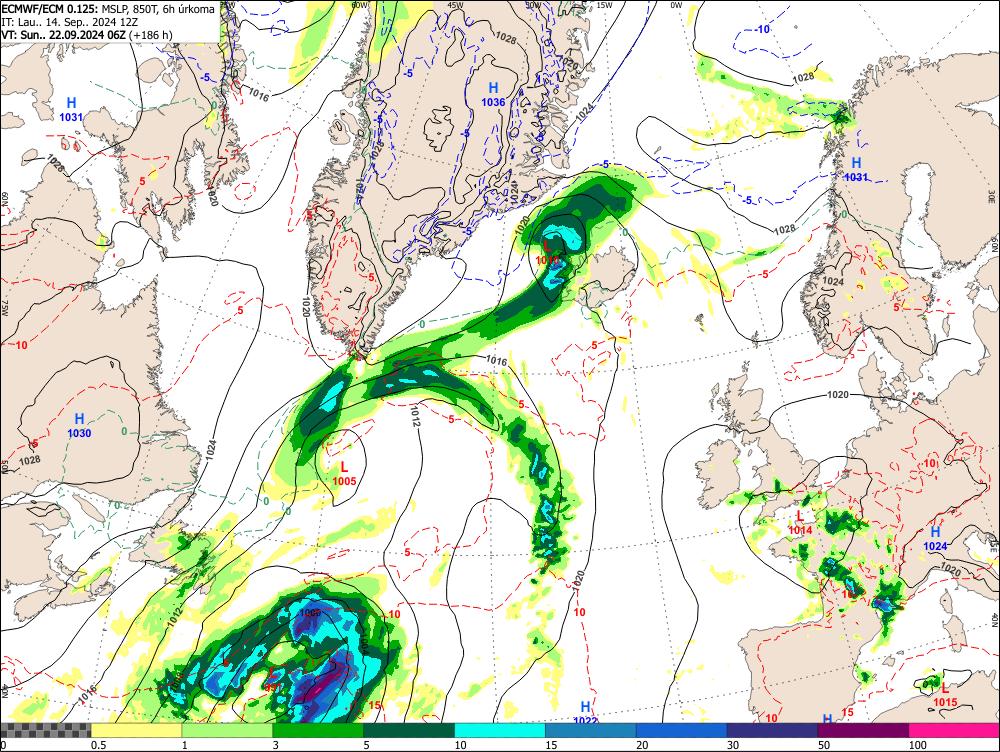
Task: Click the steel-blue 15–20 legend swatch
Action: [x=591, y=730]
